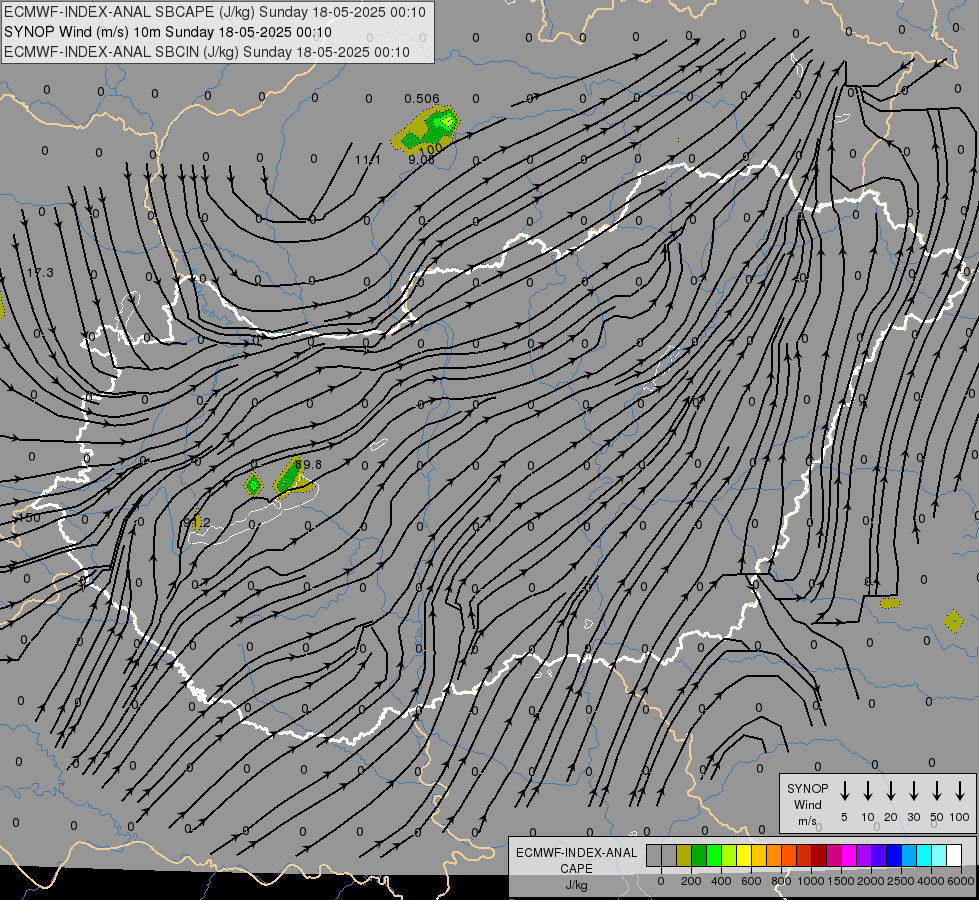Click the 20 m/s wind arrow in legend

(891, 791)
